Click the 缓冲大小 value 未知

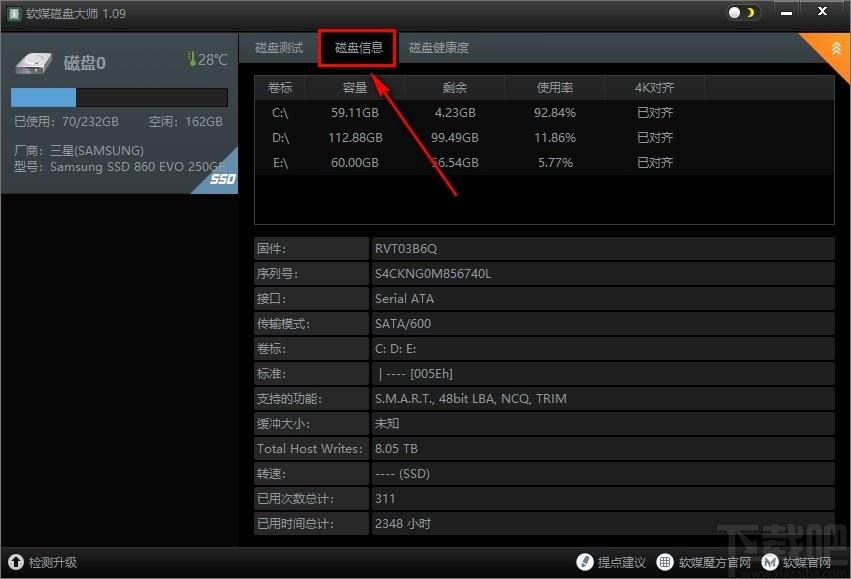(387, 424)
